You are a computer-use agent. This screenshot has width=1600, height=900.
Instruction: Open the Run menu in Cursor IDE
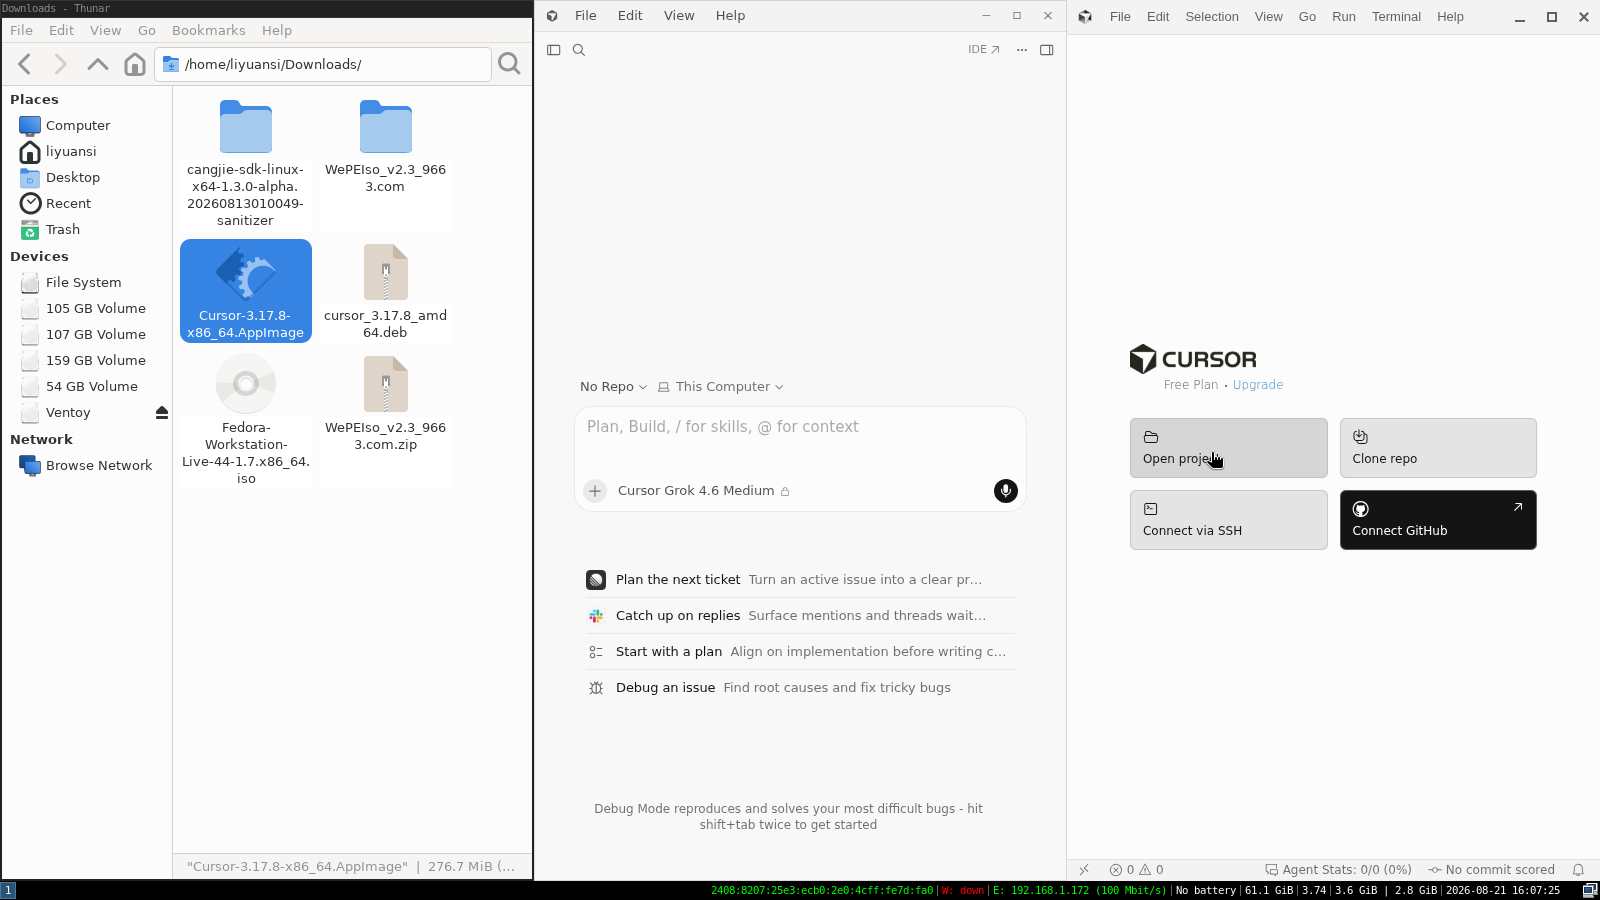tap(1344, 17)
